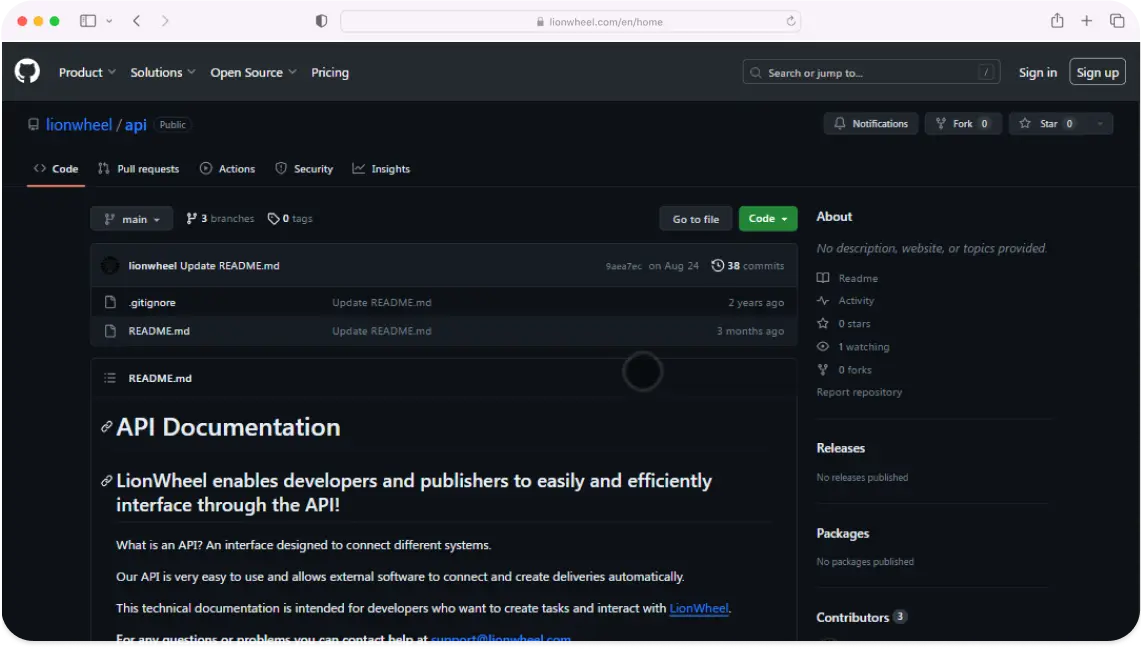Enable notifications for this repository

[x=869, y=123]
